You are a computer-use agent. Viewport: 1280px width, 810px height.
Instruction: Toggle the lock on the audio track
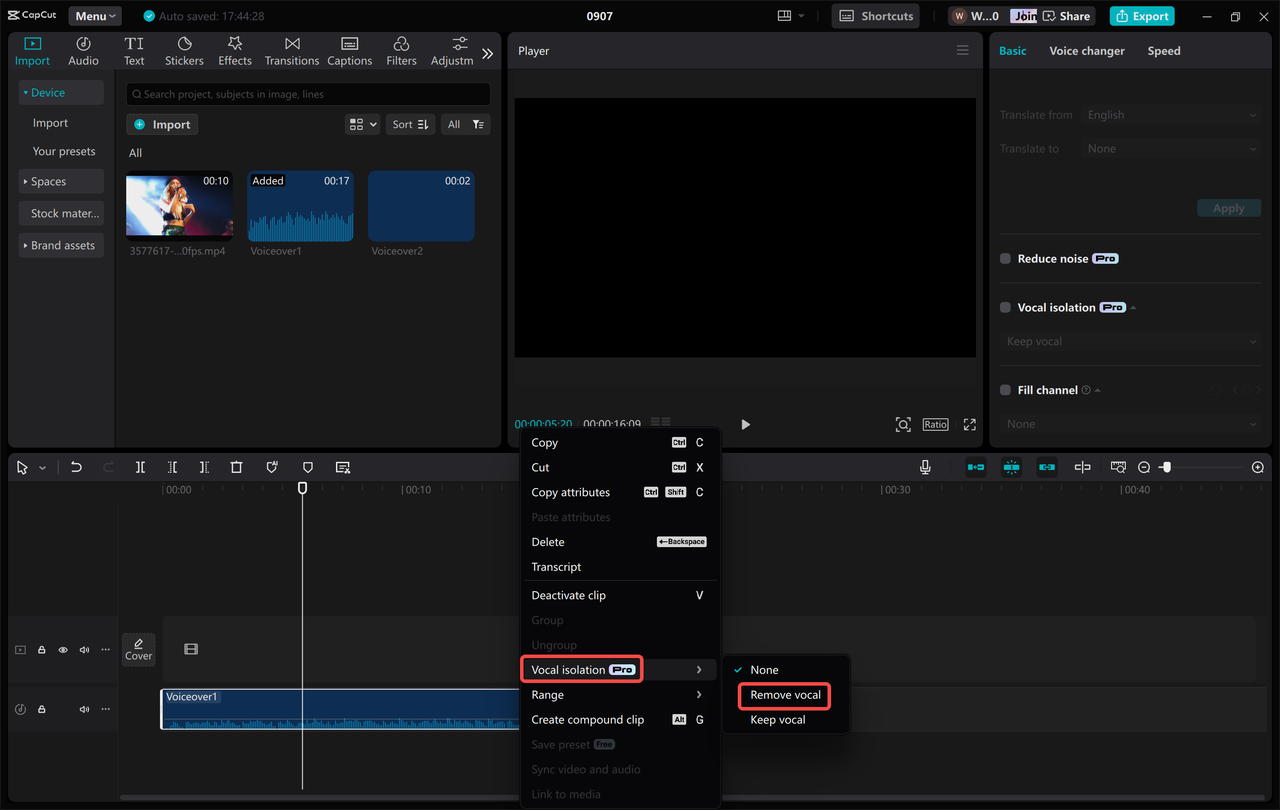42,709
